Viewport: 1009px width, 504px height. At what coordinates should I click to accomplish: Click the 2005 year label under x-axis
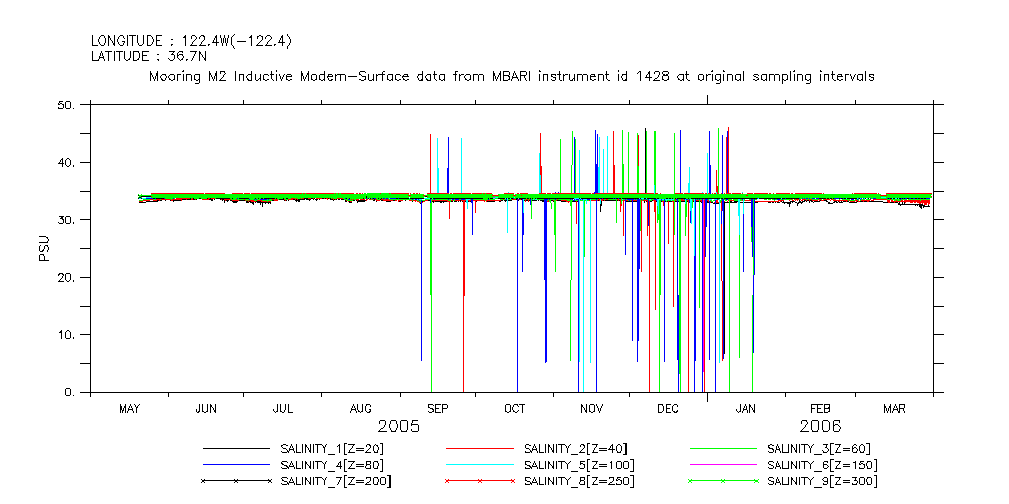(x=397, y=426)
